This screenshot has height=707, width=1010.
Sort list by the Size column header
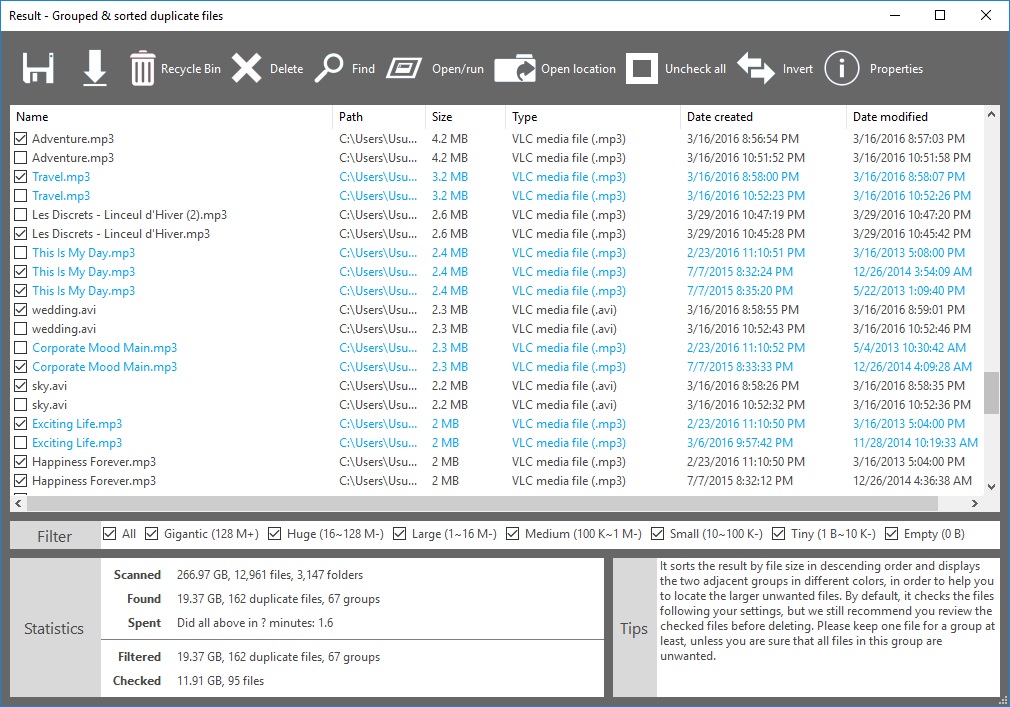[466, 117]
